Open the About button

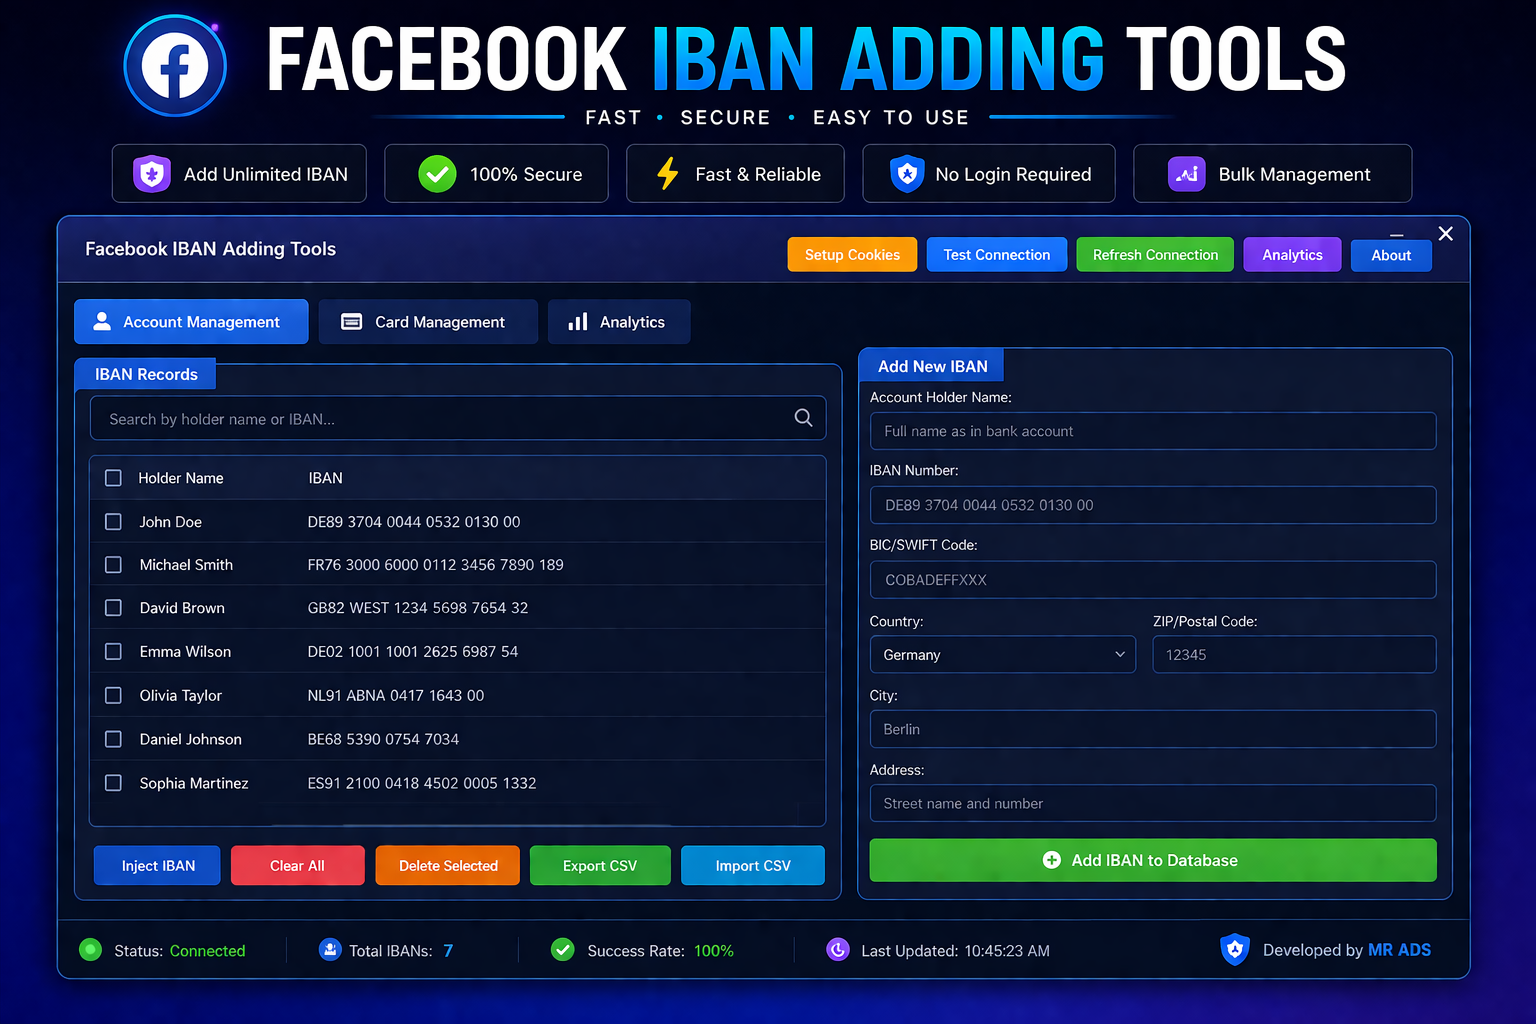point(1391,255)
